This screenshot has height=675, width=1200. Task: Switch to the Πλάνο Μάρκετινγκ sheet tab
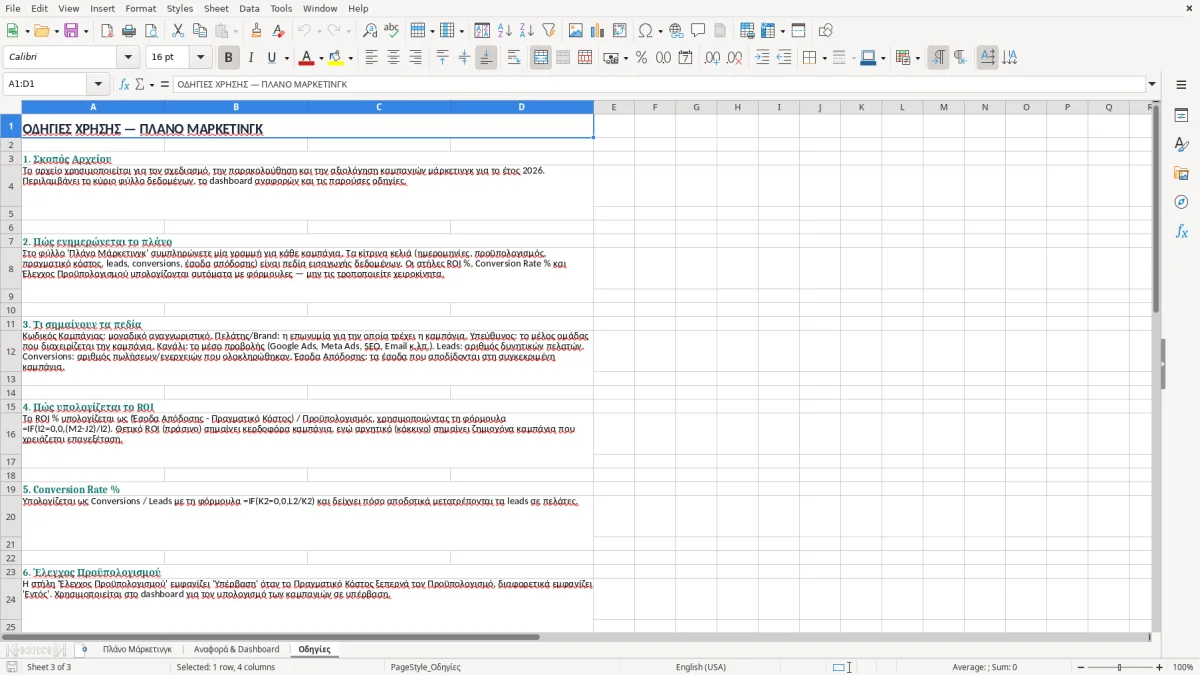pos(137,649)
